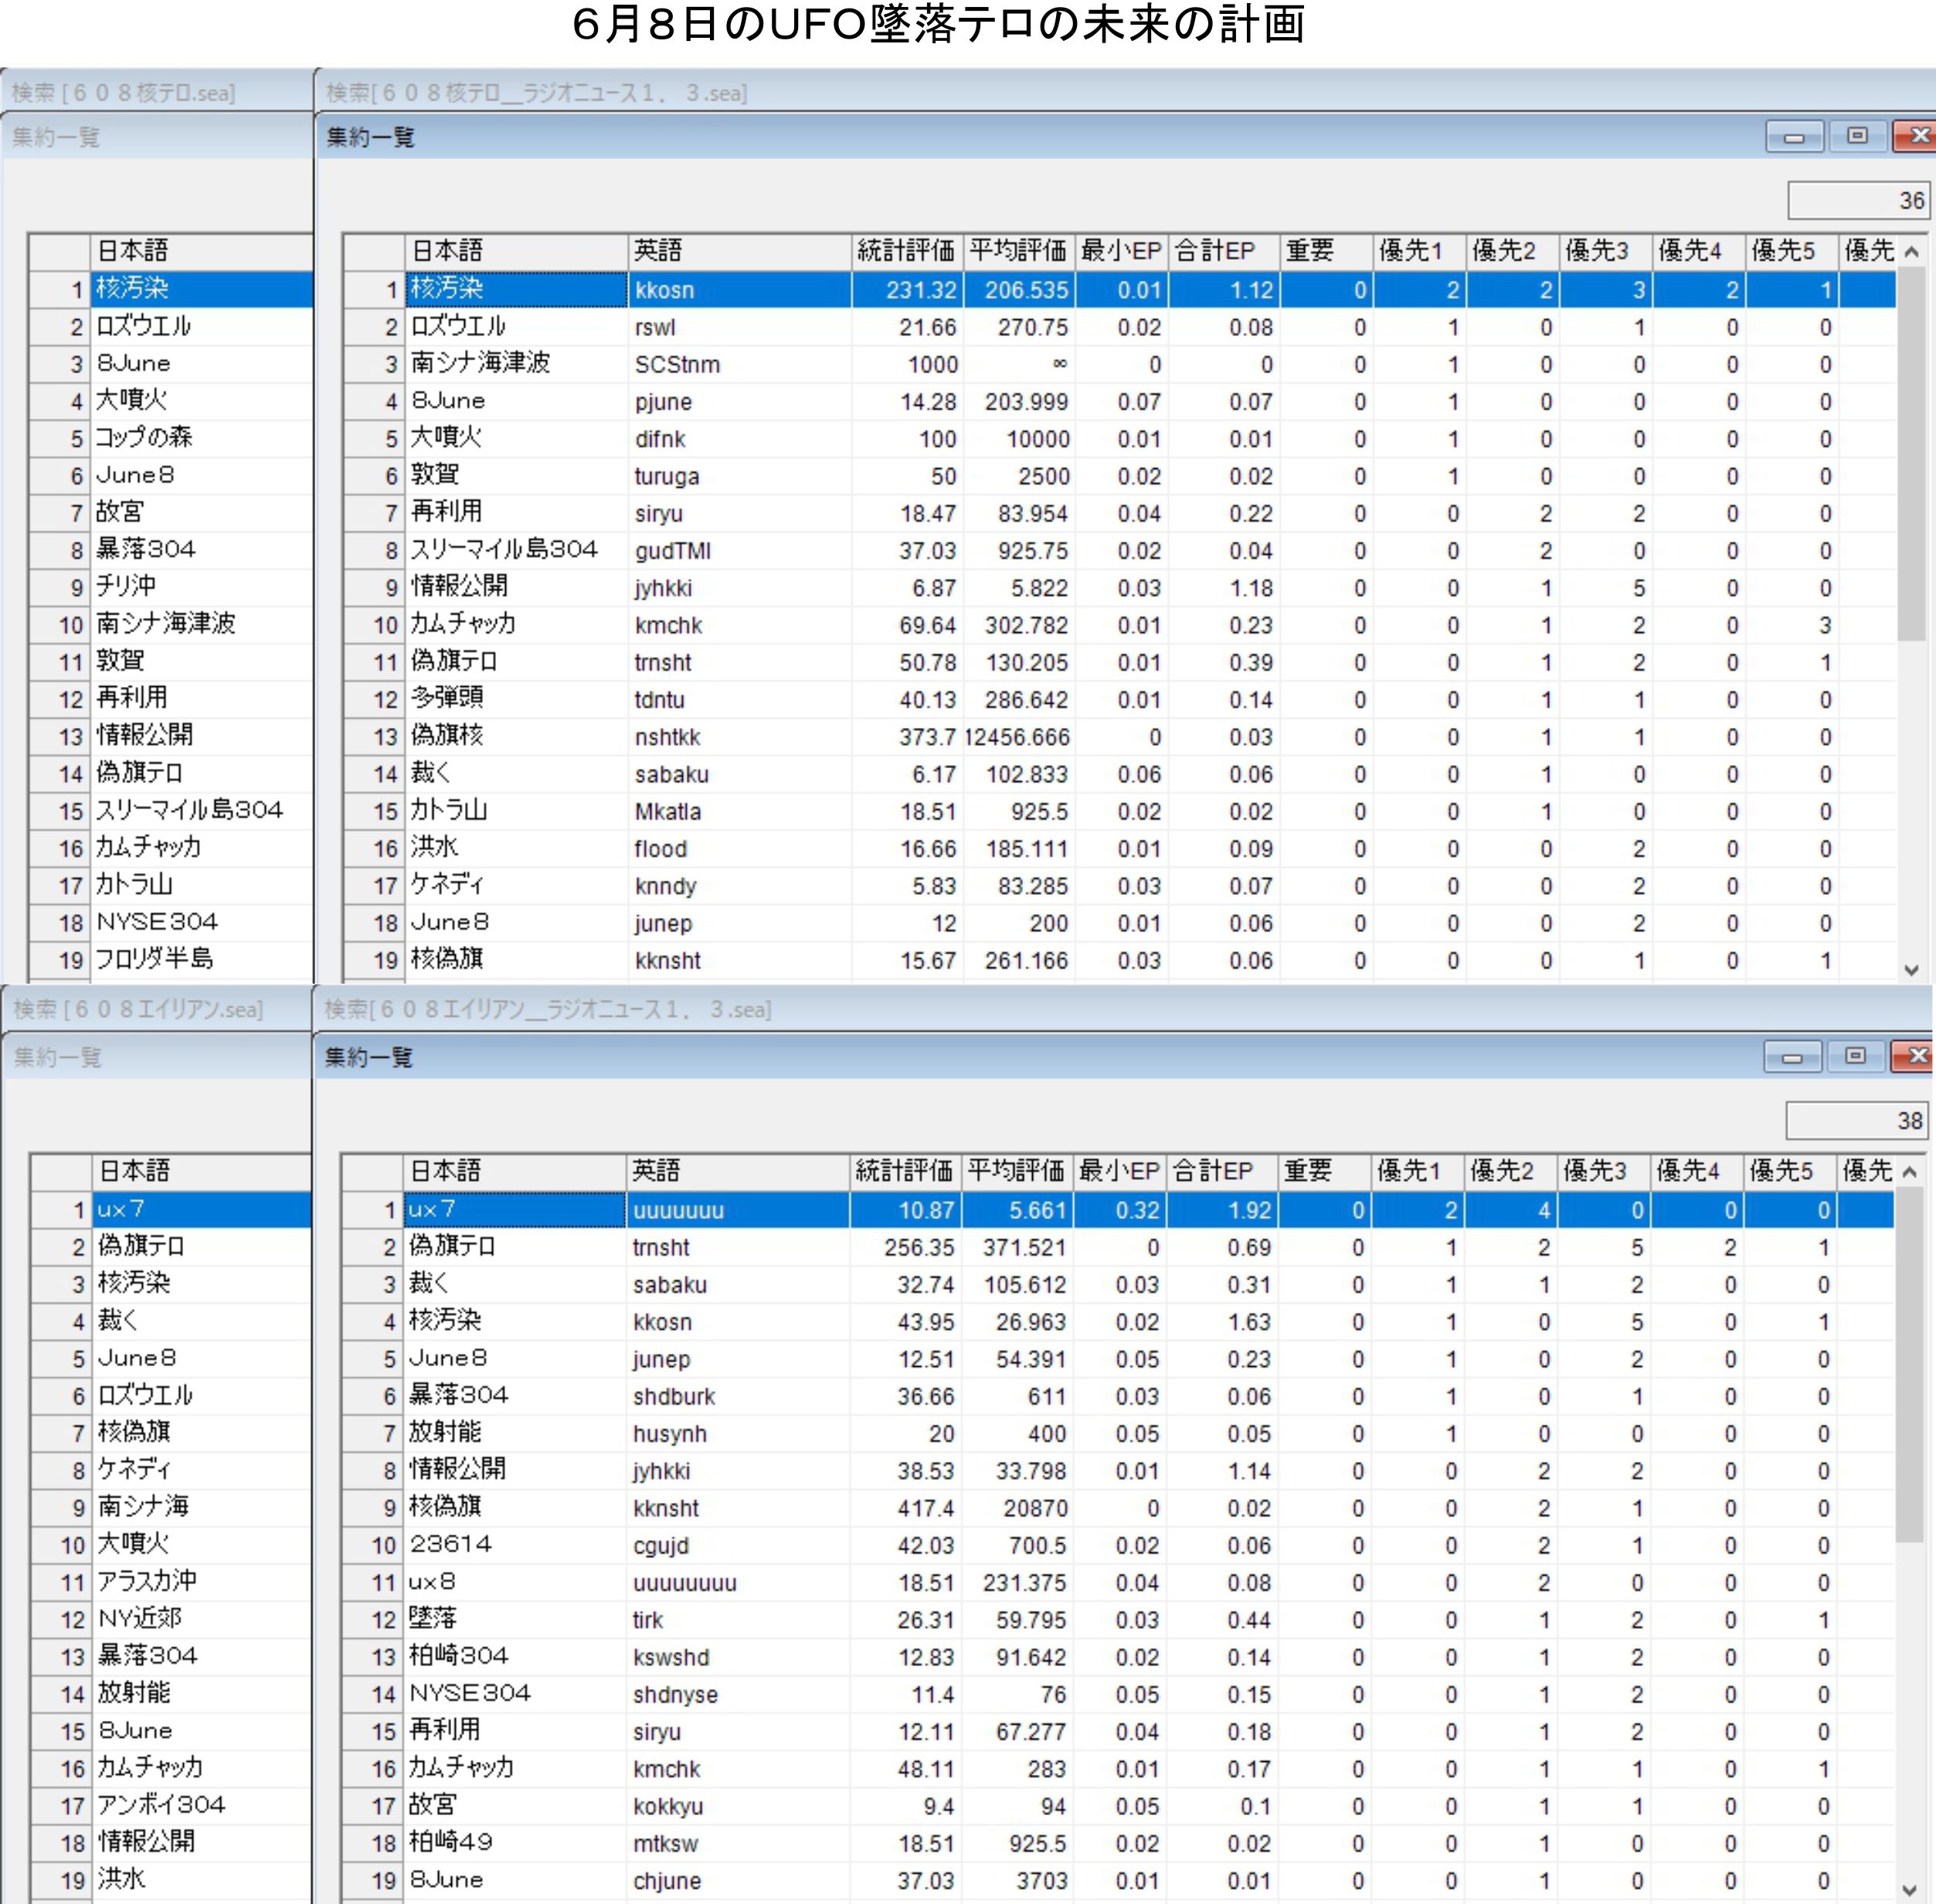Image resolution: width=1936 pixels, height=1904 pixels.
Task: Click 優先1 column header in top table
Action: coord(1420,251)
